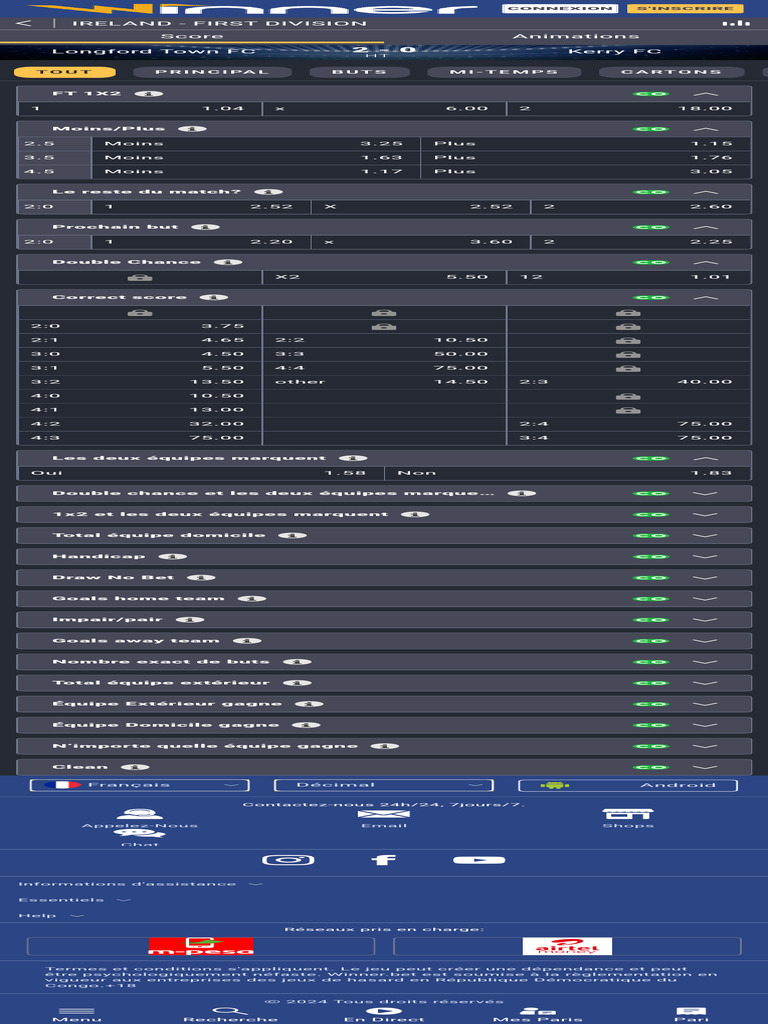Open info icon next to Double Chance
Viewport: 768px width, 1024px height.
coord(228,262)
